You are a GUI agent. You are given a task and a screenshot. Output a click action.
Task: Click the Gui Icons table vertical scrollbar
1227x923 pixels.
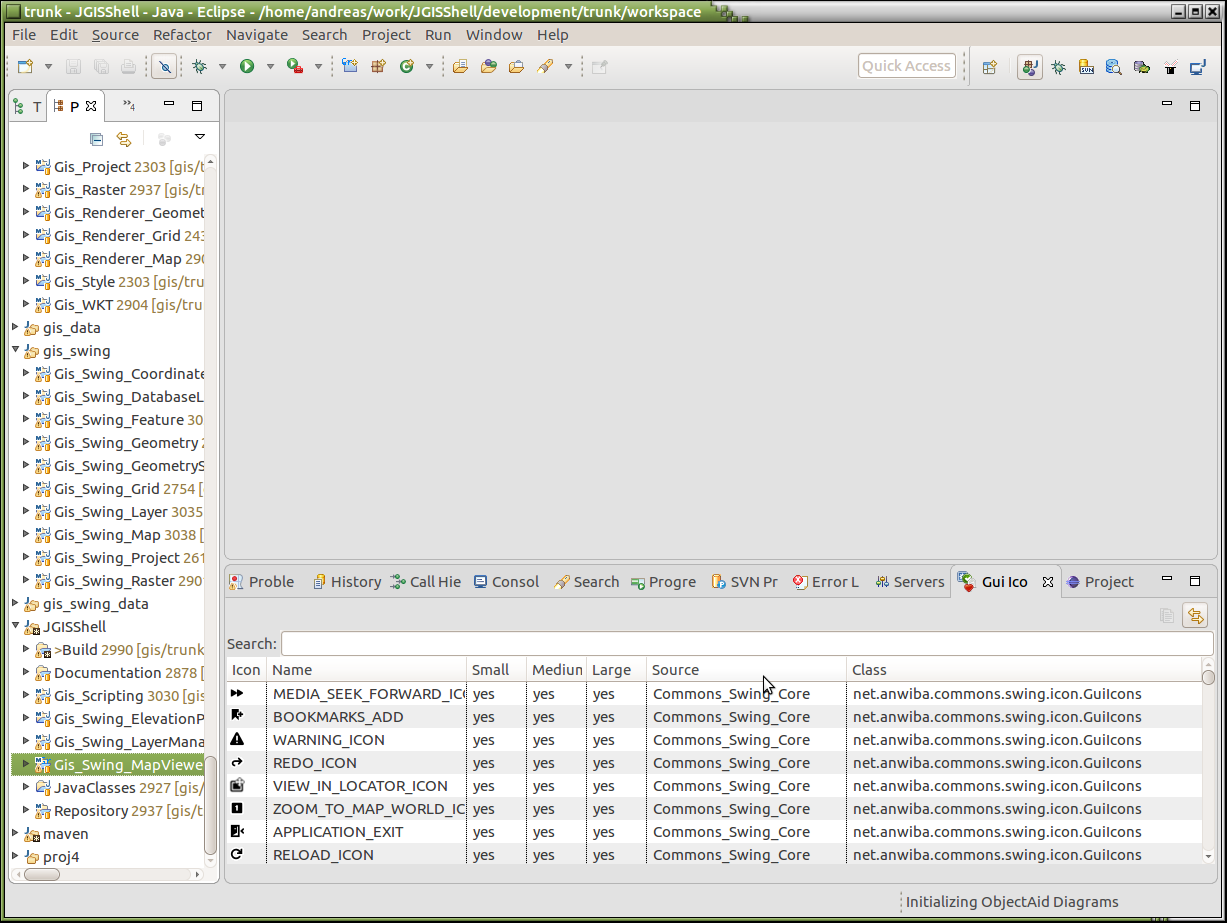1208,764
